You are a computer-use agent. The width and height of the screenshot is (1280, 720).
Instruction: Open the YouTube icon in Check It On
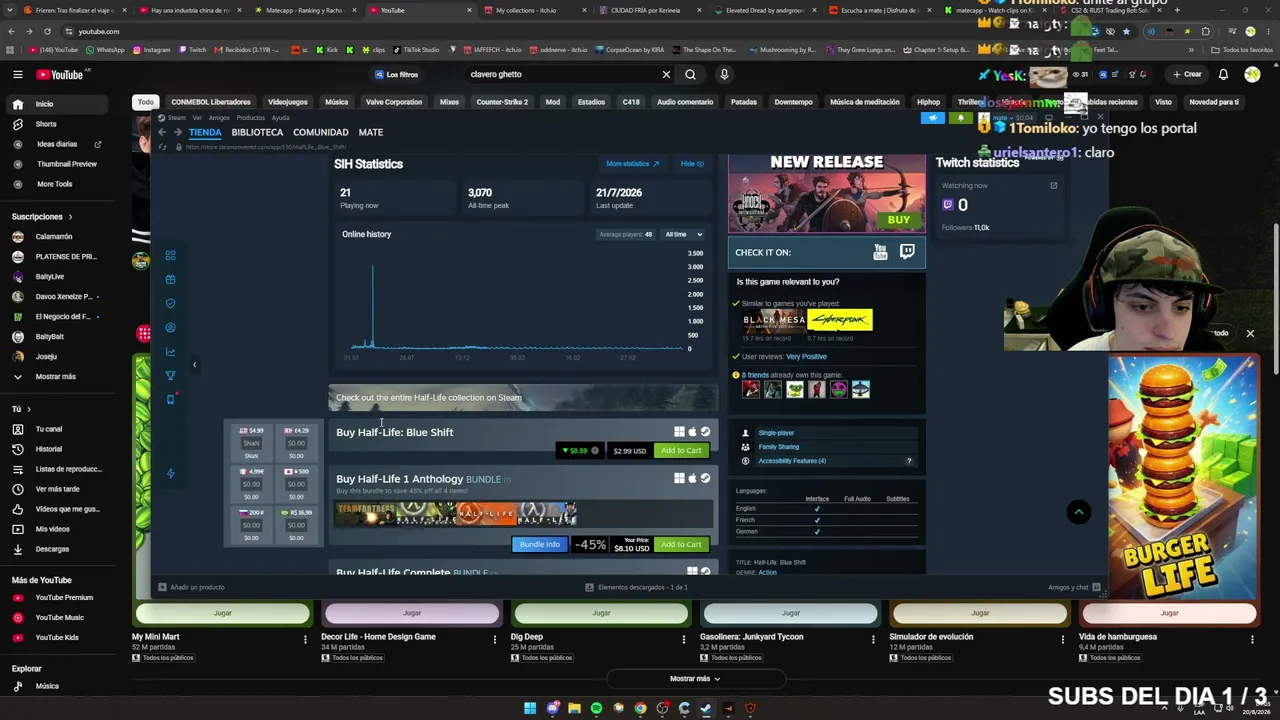(880, 252)
